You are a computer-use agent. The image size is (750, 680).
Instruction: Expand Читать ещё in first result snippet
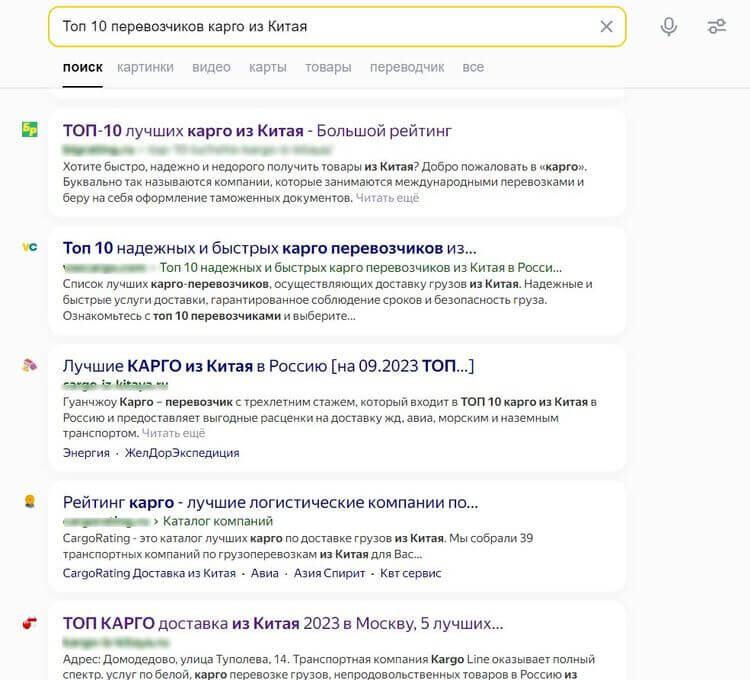(387, 198)
